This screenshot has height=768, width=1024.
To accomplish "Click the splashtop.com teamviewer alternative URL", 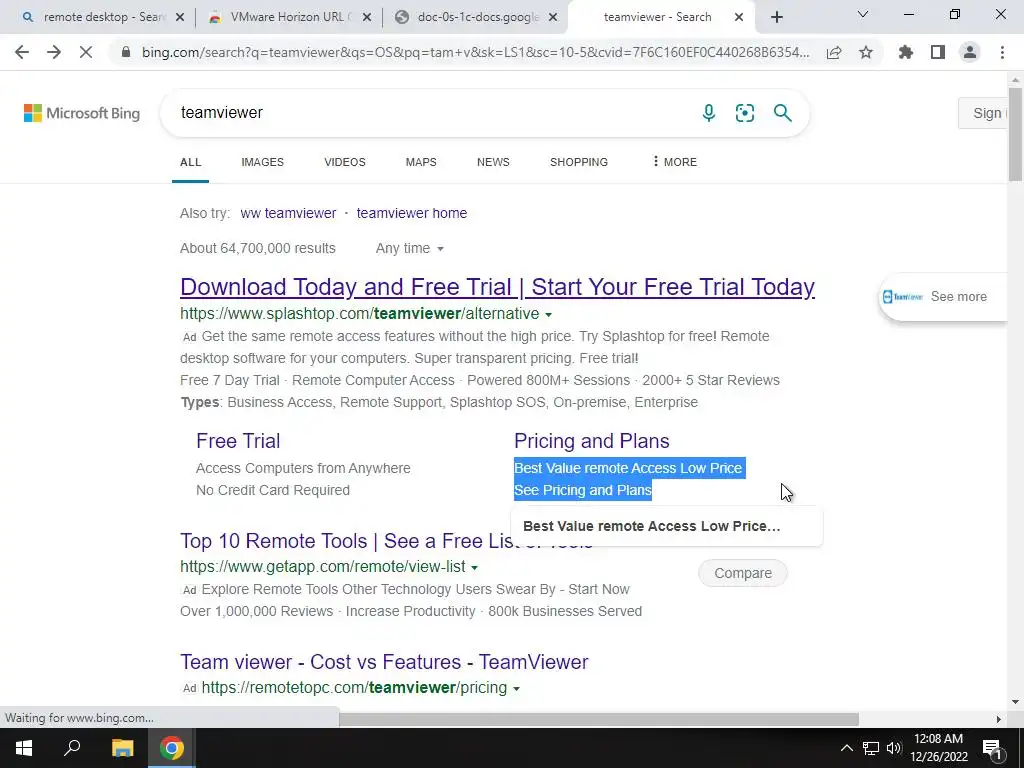I will point(360,313).
